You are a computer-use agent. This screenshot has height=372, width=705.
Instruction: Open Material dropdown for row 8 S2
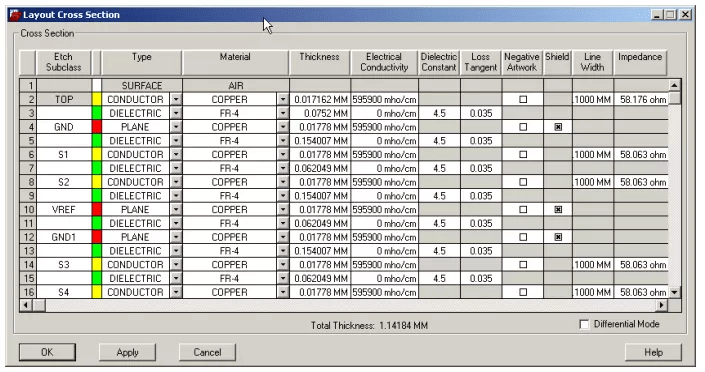tap(282, 182)
